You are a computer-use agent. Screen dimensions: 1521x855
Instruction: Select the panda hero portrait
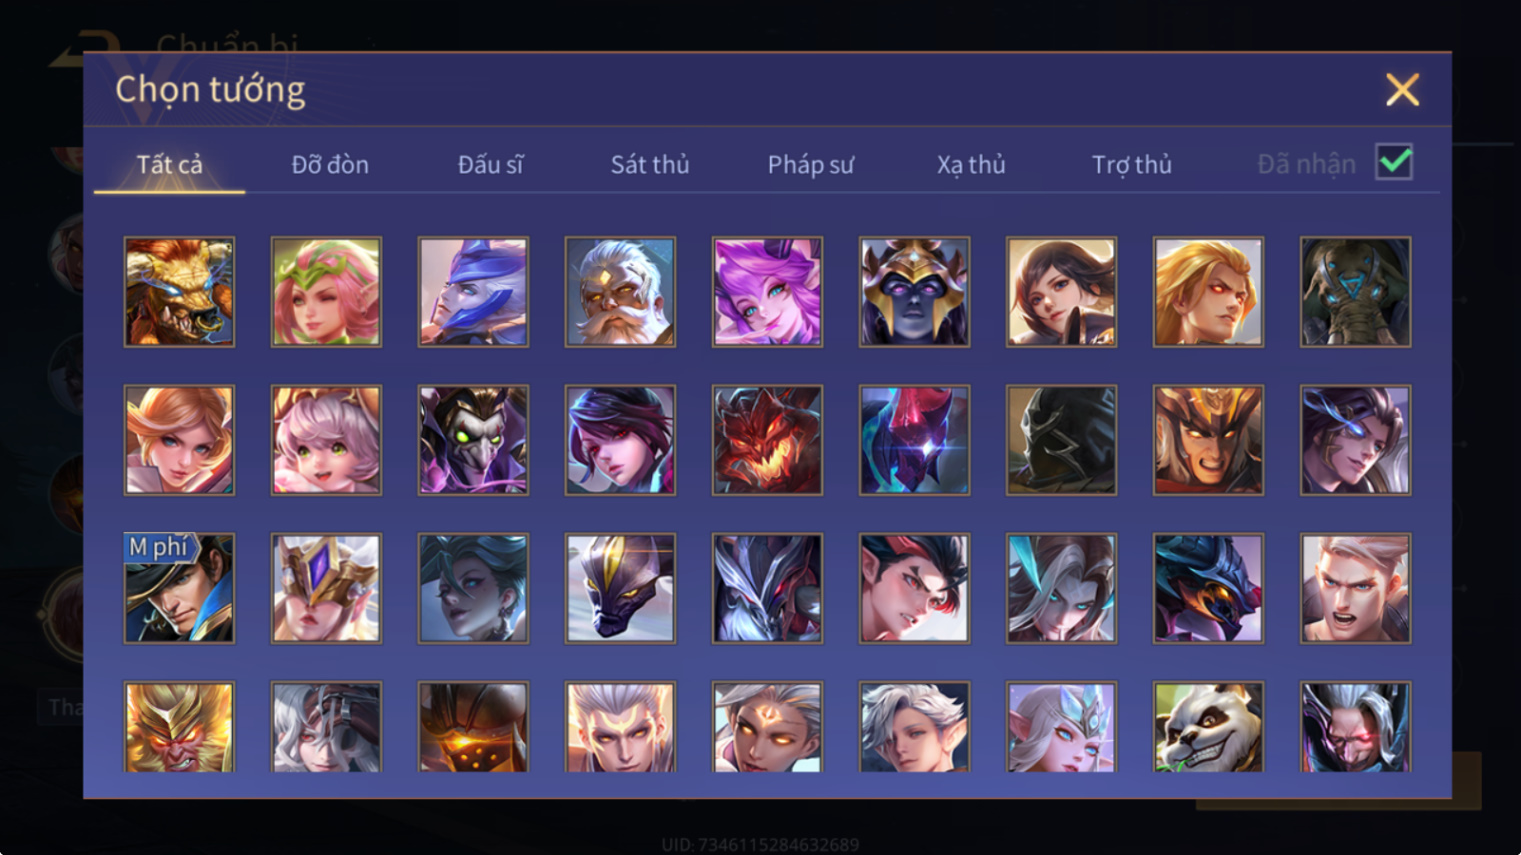pos(1208,727)
